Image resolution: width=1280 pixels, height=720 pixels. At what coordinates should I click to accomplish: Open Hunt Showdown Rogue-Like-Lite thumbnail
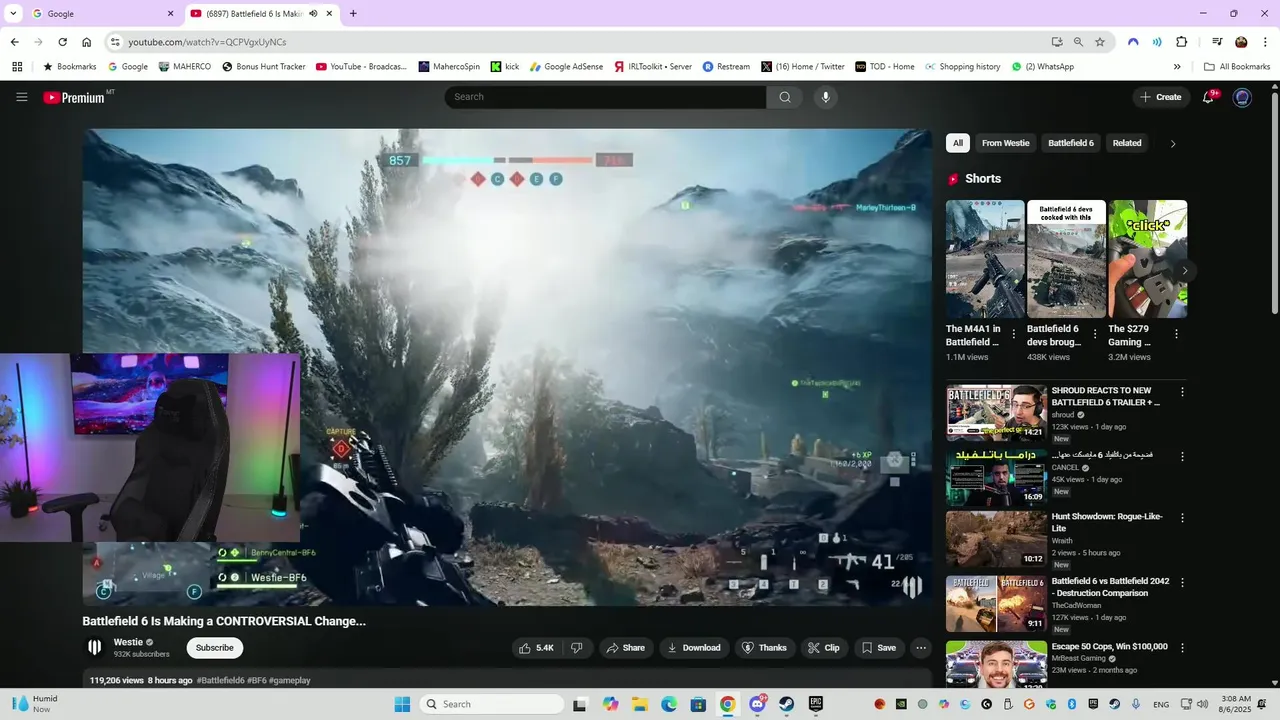(x=996, y=539)
